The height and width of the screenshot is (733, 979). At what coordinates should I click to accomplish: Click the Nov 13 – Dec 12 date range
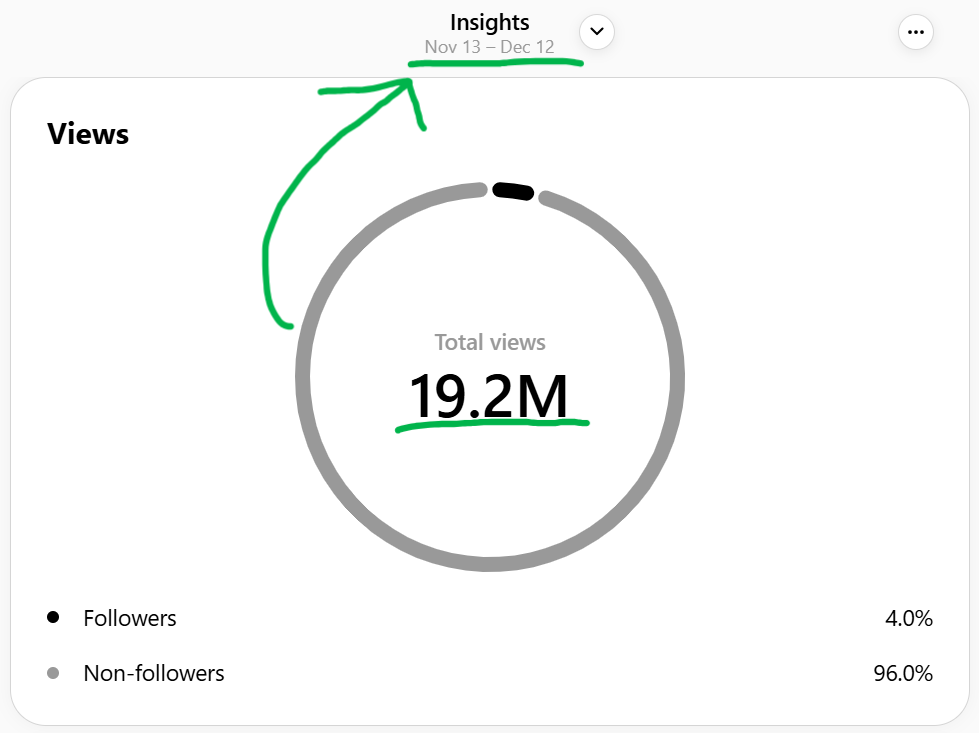click(x=489, y=47)
